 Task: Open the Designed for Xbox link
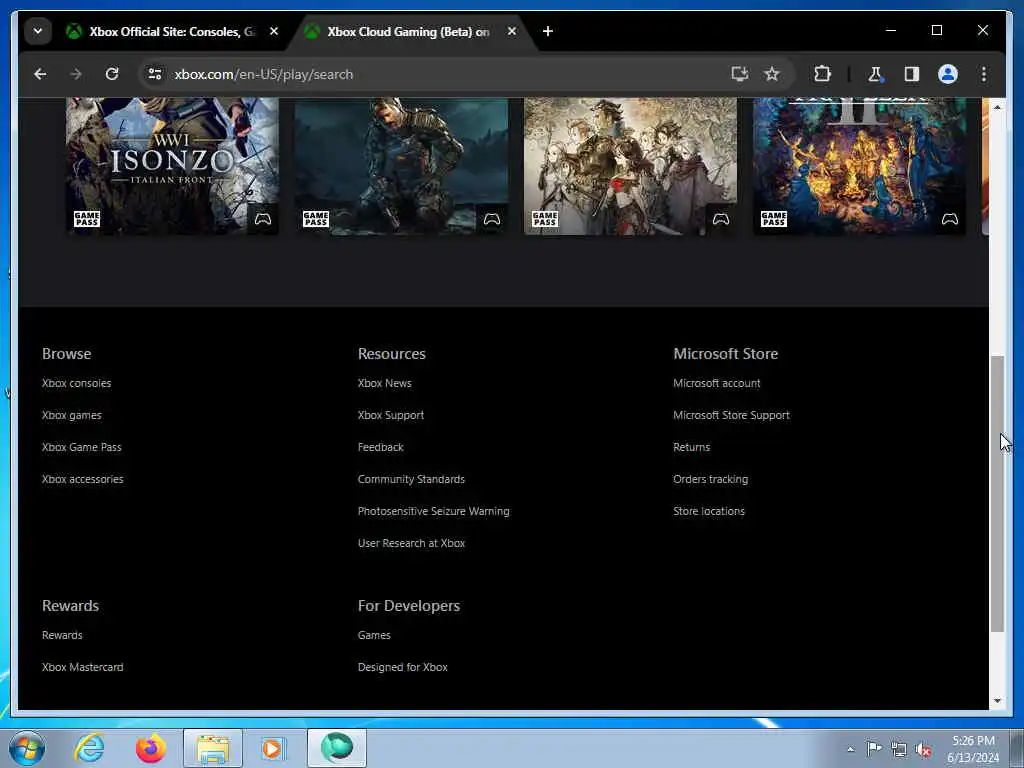403,667
